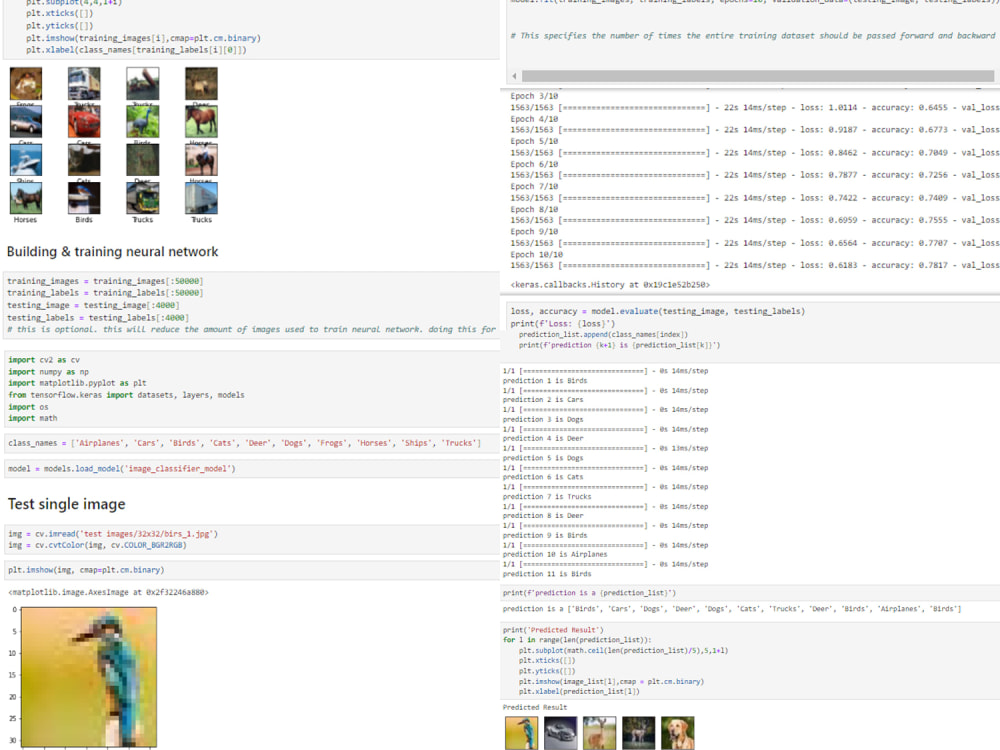Click the class_names list code cell

click(238, 442)
